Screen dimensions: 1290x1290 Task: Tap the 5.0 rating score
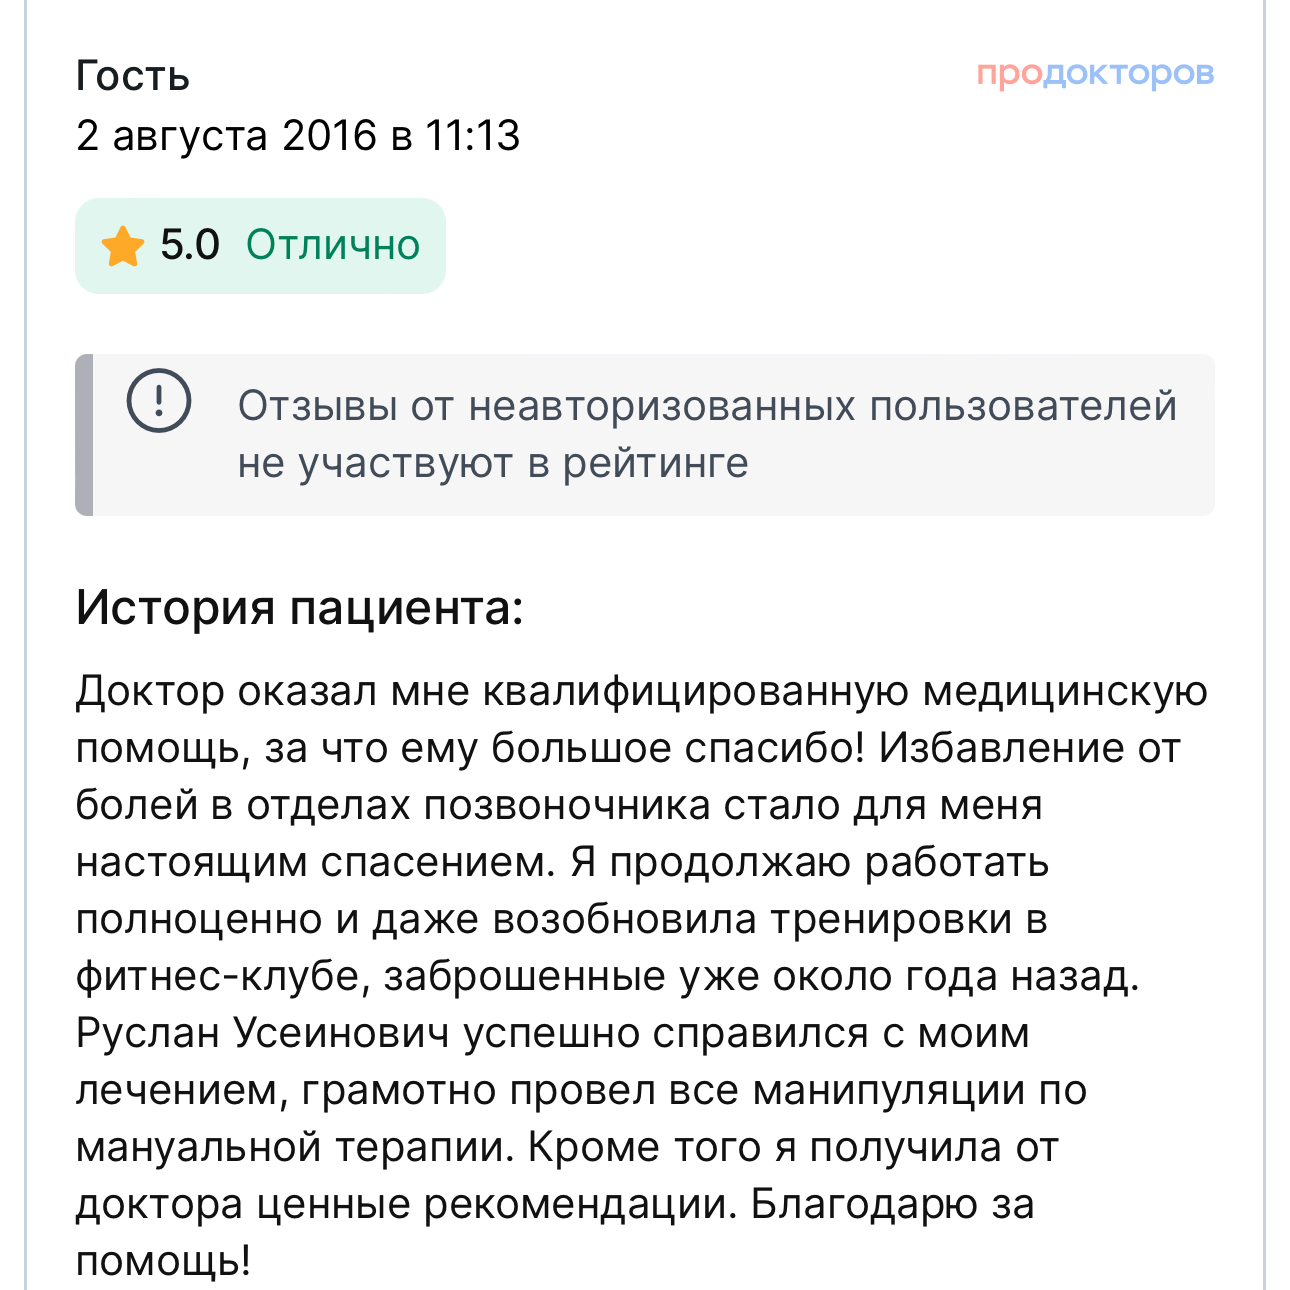point(190,245)
